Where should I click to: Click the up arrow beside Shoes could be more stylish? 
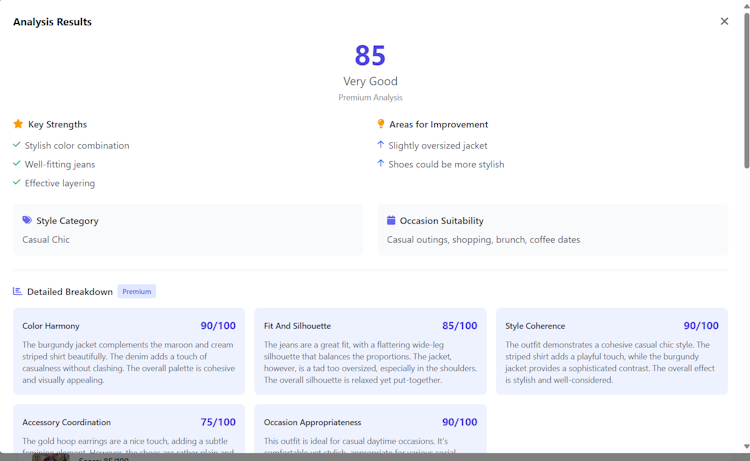(x=381, y=163)
